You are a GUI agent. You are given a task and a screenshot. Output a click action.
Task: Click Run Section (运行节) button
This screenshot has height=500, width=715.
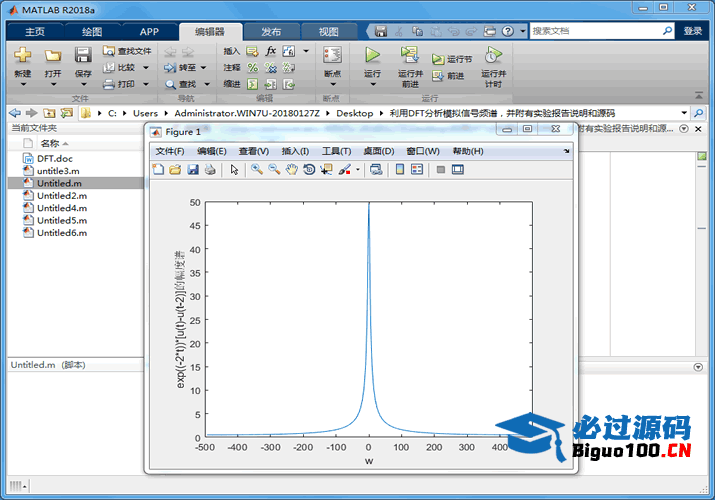(452, 59)
